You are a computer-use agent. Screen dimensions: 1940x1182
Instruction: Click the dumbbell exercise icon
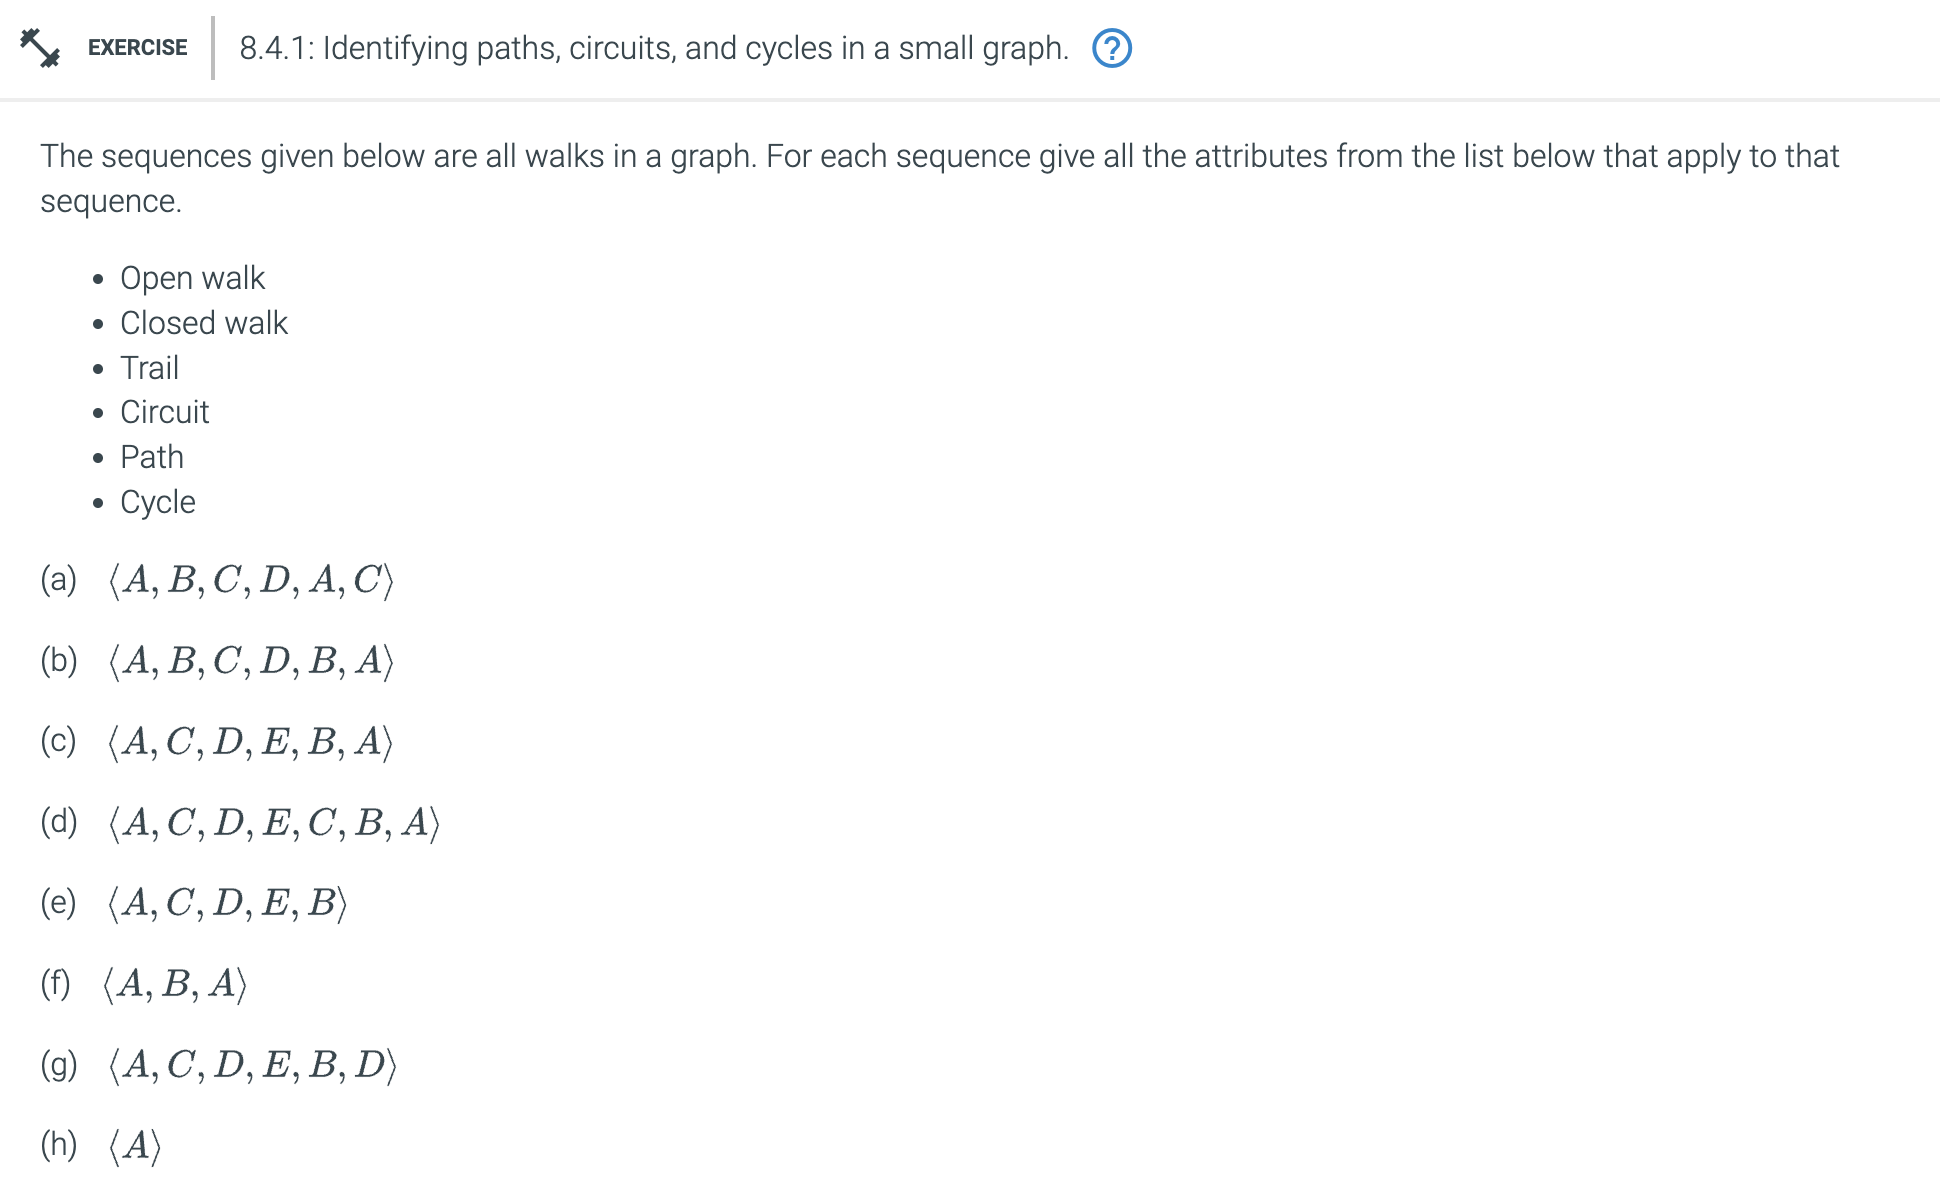coord(40,47)
